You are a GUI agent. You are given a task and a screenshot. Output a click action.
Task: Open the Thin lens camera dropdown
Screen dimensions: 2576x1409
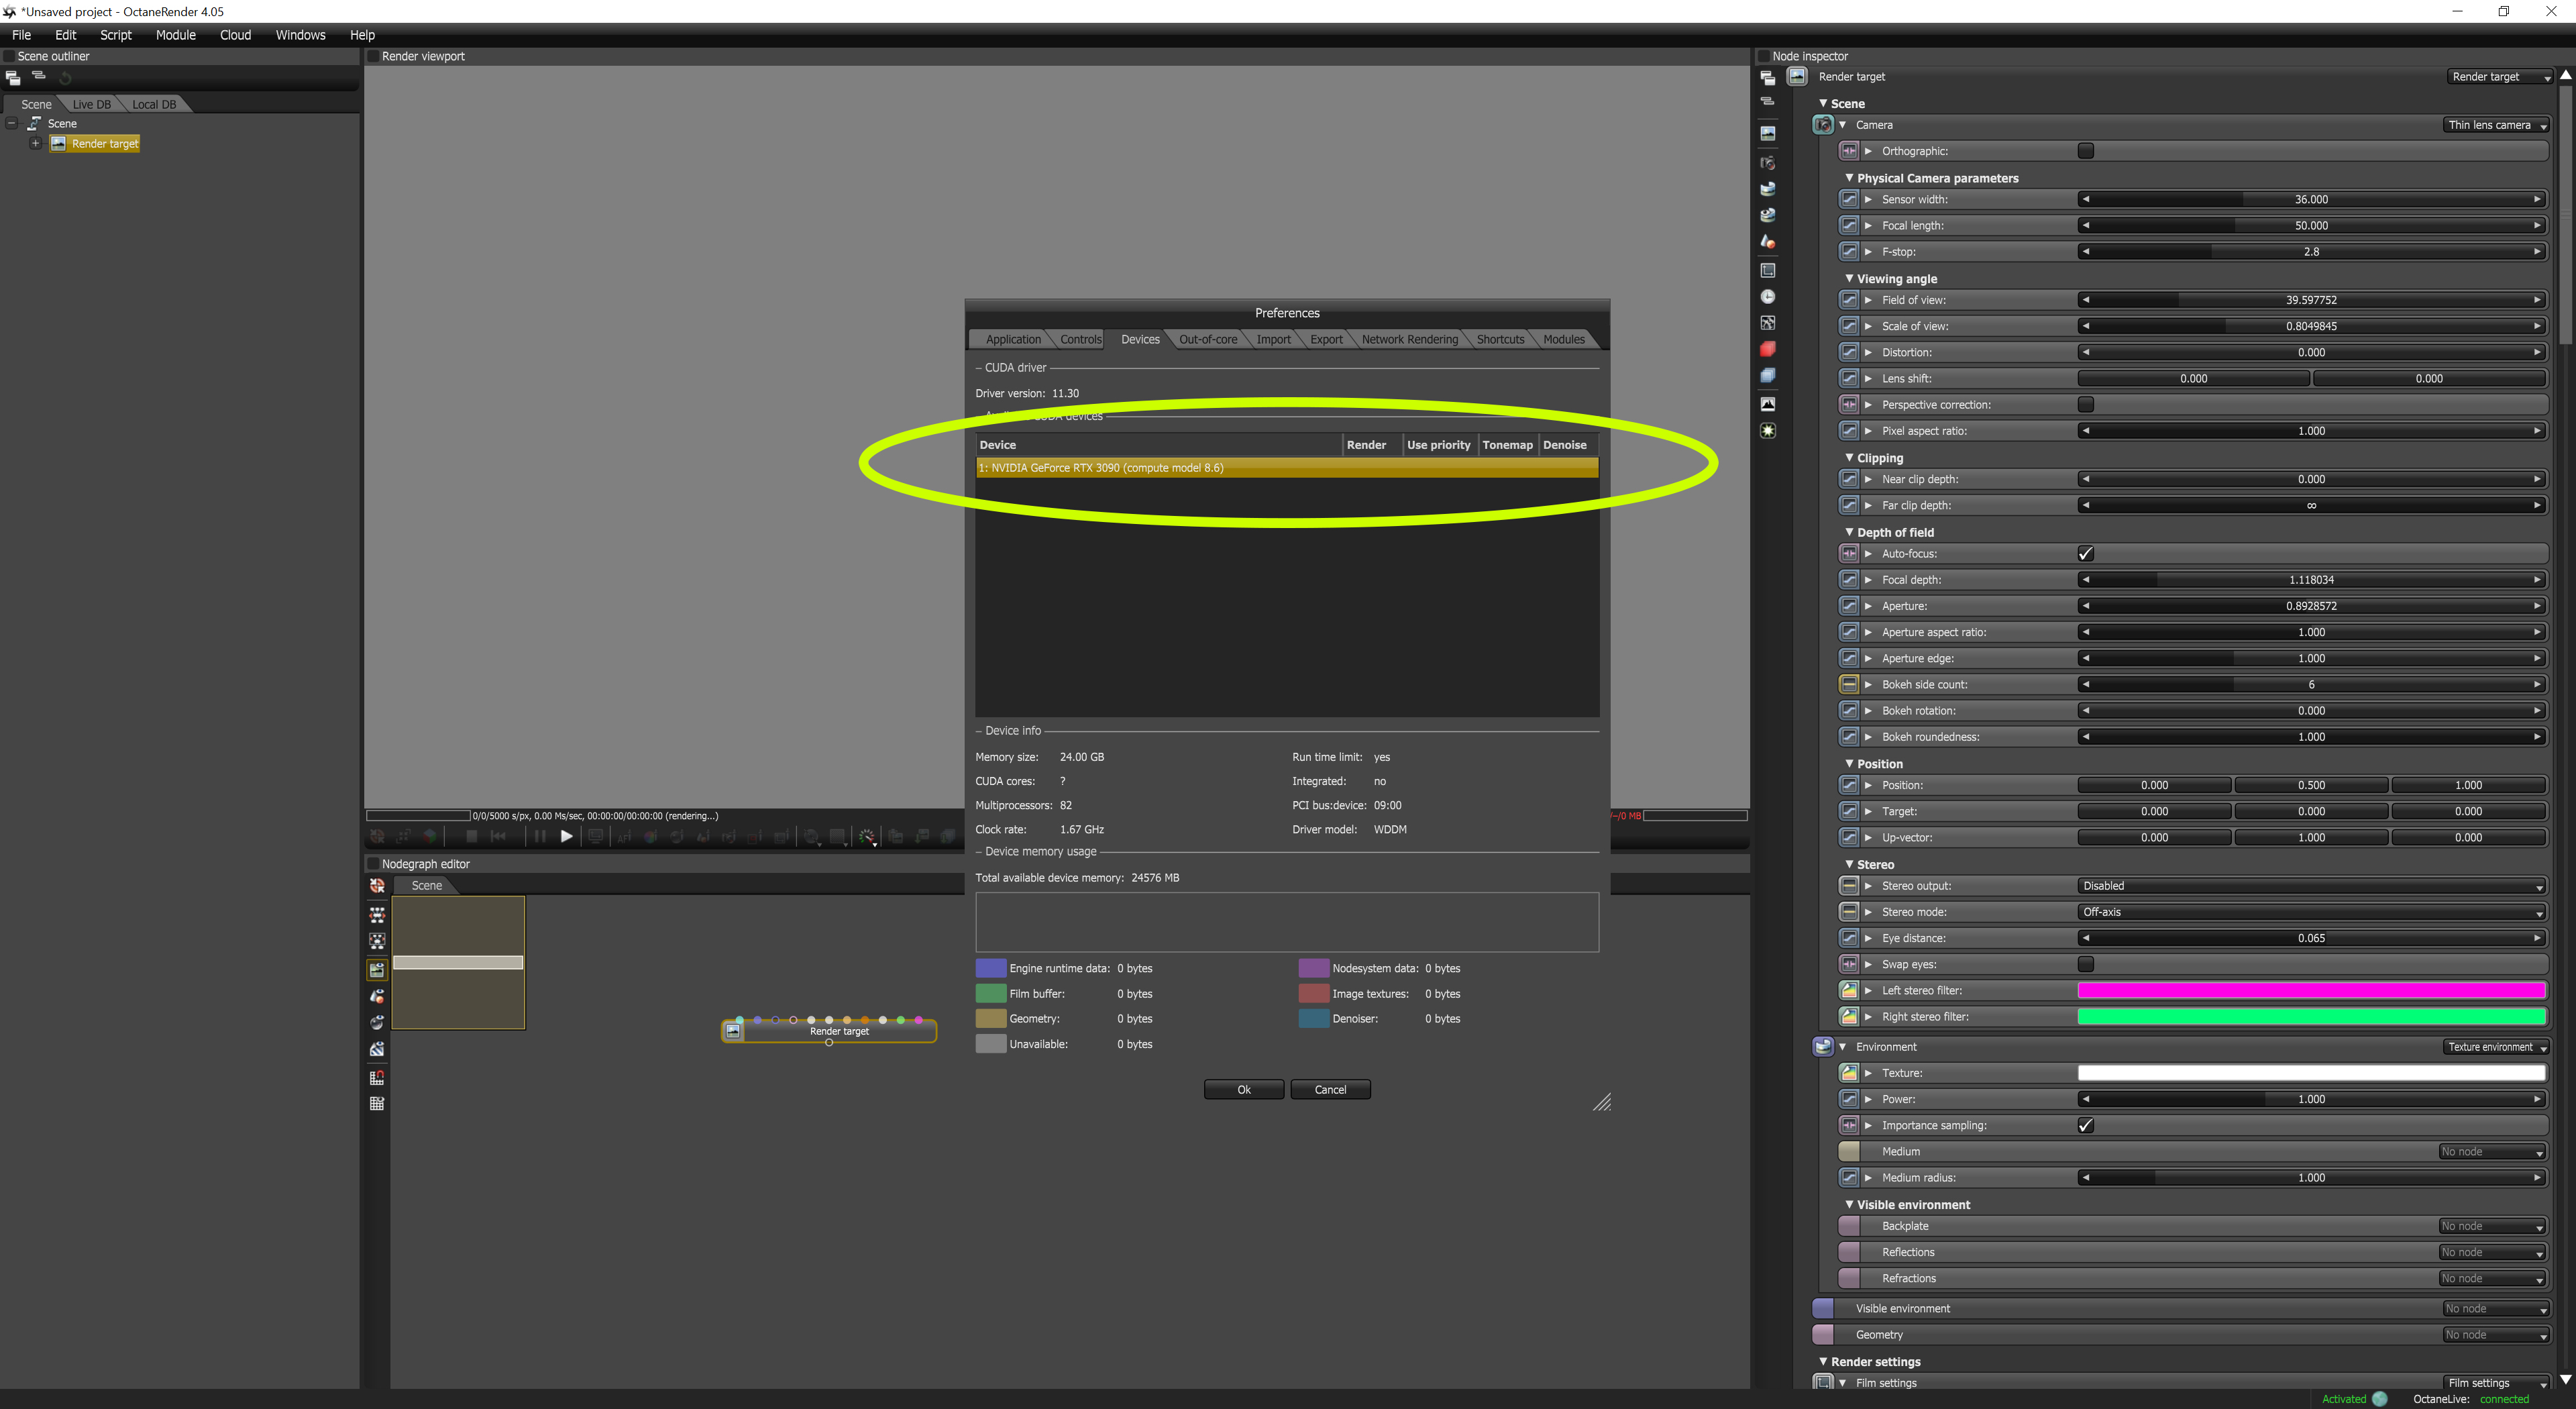click(x=2495, y=125)
